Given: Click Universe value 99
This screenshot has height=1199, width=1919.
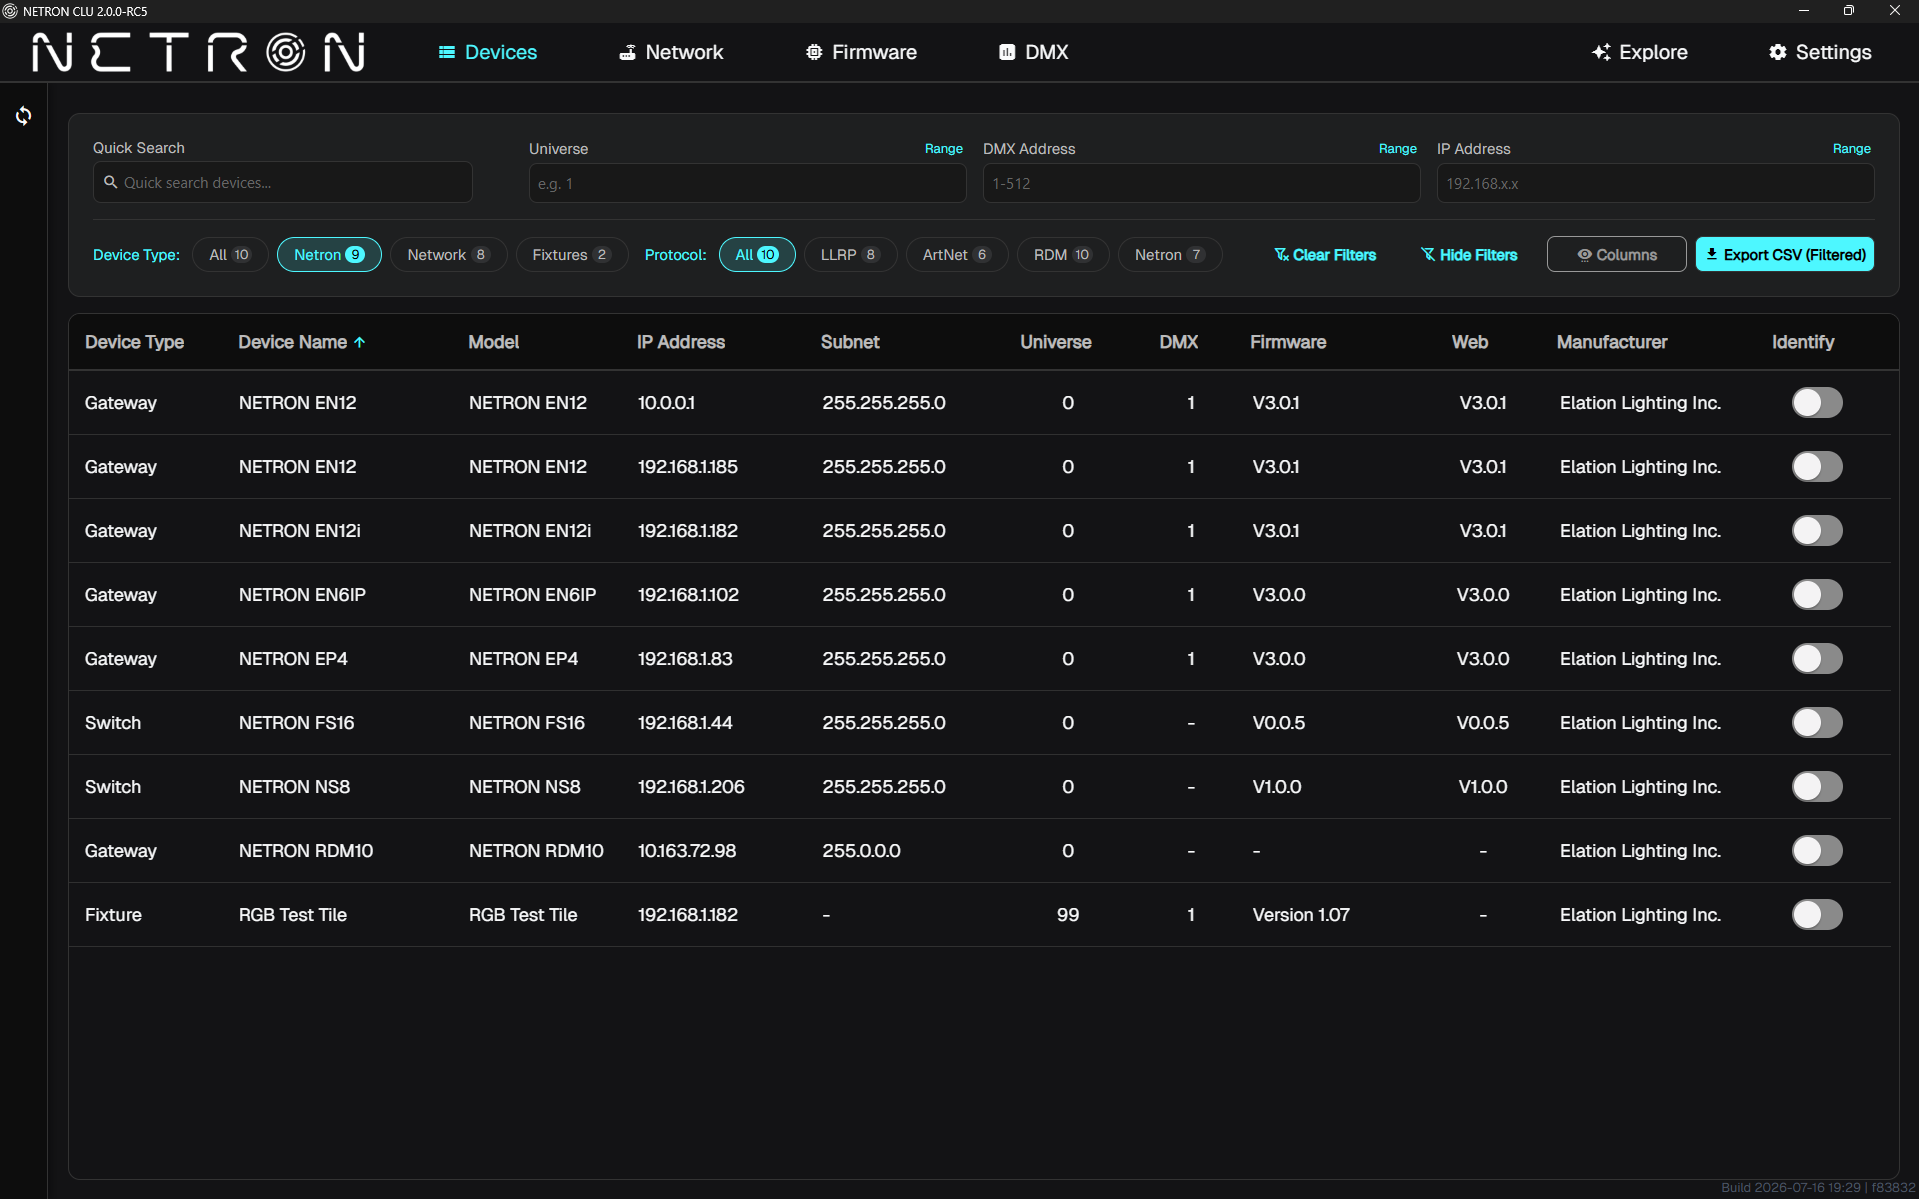Looking at the screenshot, I should tap(1068, 915).
